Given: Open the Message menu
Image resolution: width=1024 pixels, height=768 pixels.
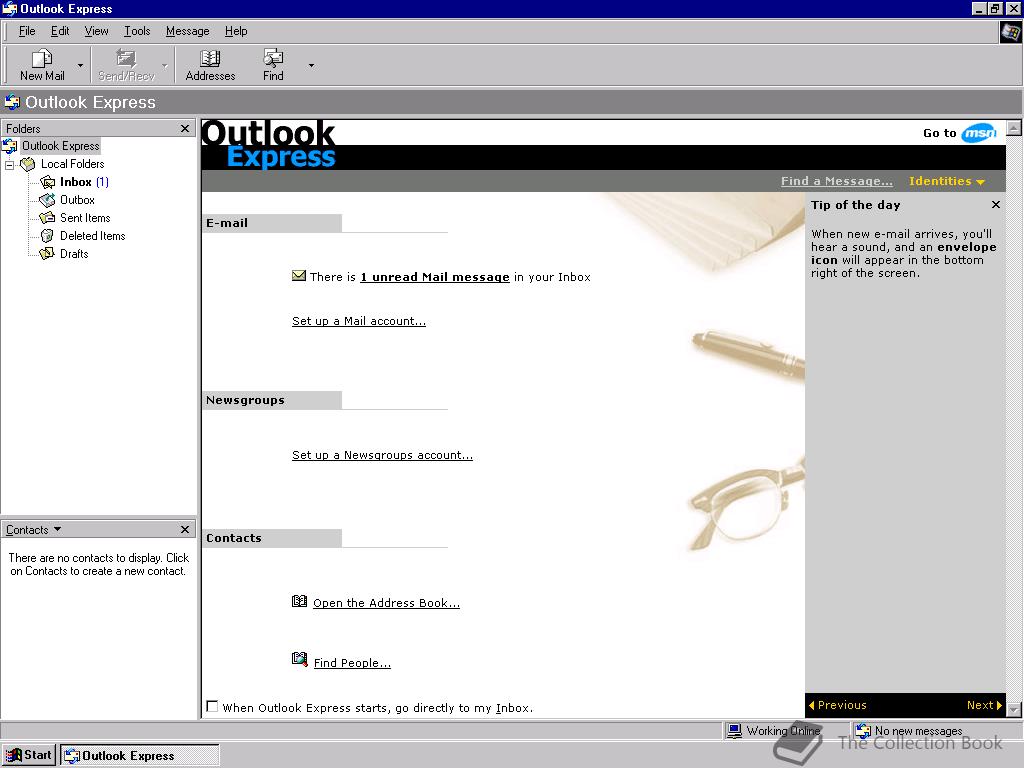Looking at the screenshot, I should (187, 31).
